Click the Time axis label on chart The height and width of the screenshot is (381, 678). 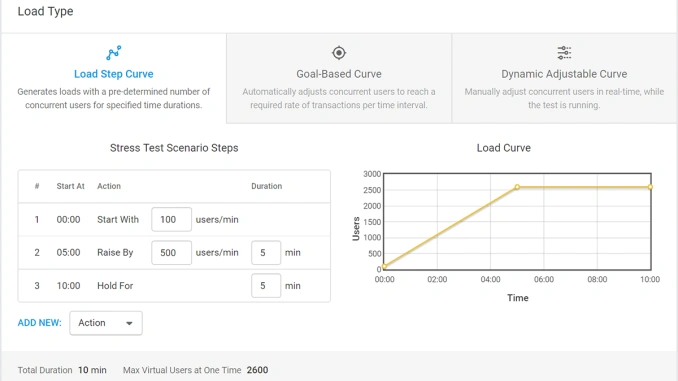tap(518, 298)
